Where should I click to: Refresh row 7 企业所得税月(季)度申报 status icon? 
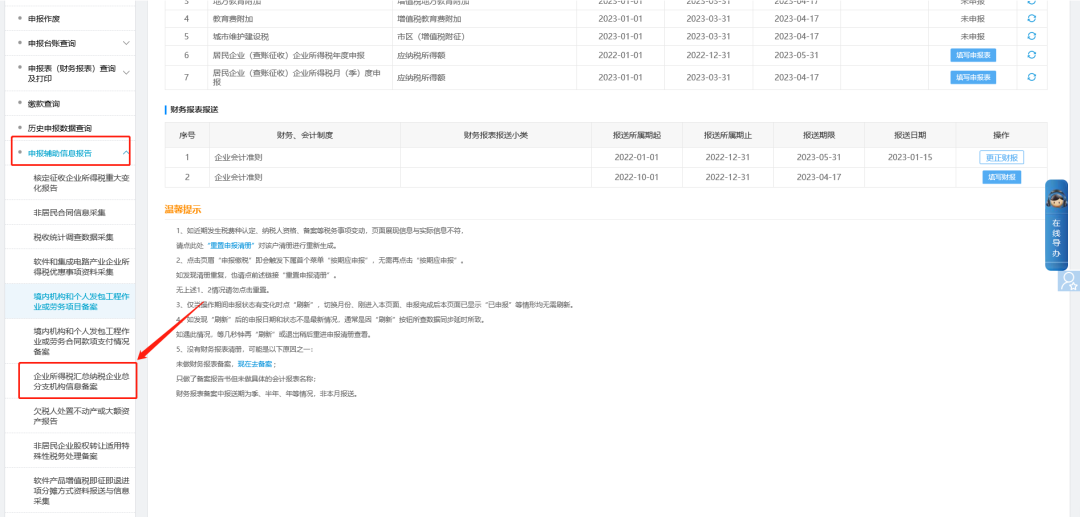(1031, 77)
